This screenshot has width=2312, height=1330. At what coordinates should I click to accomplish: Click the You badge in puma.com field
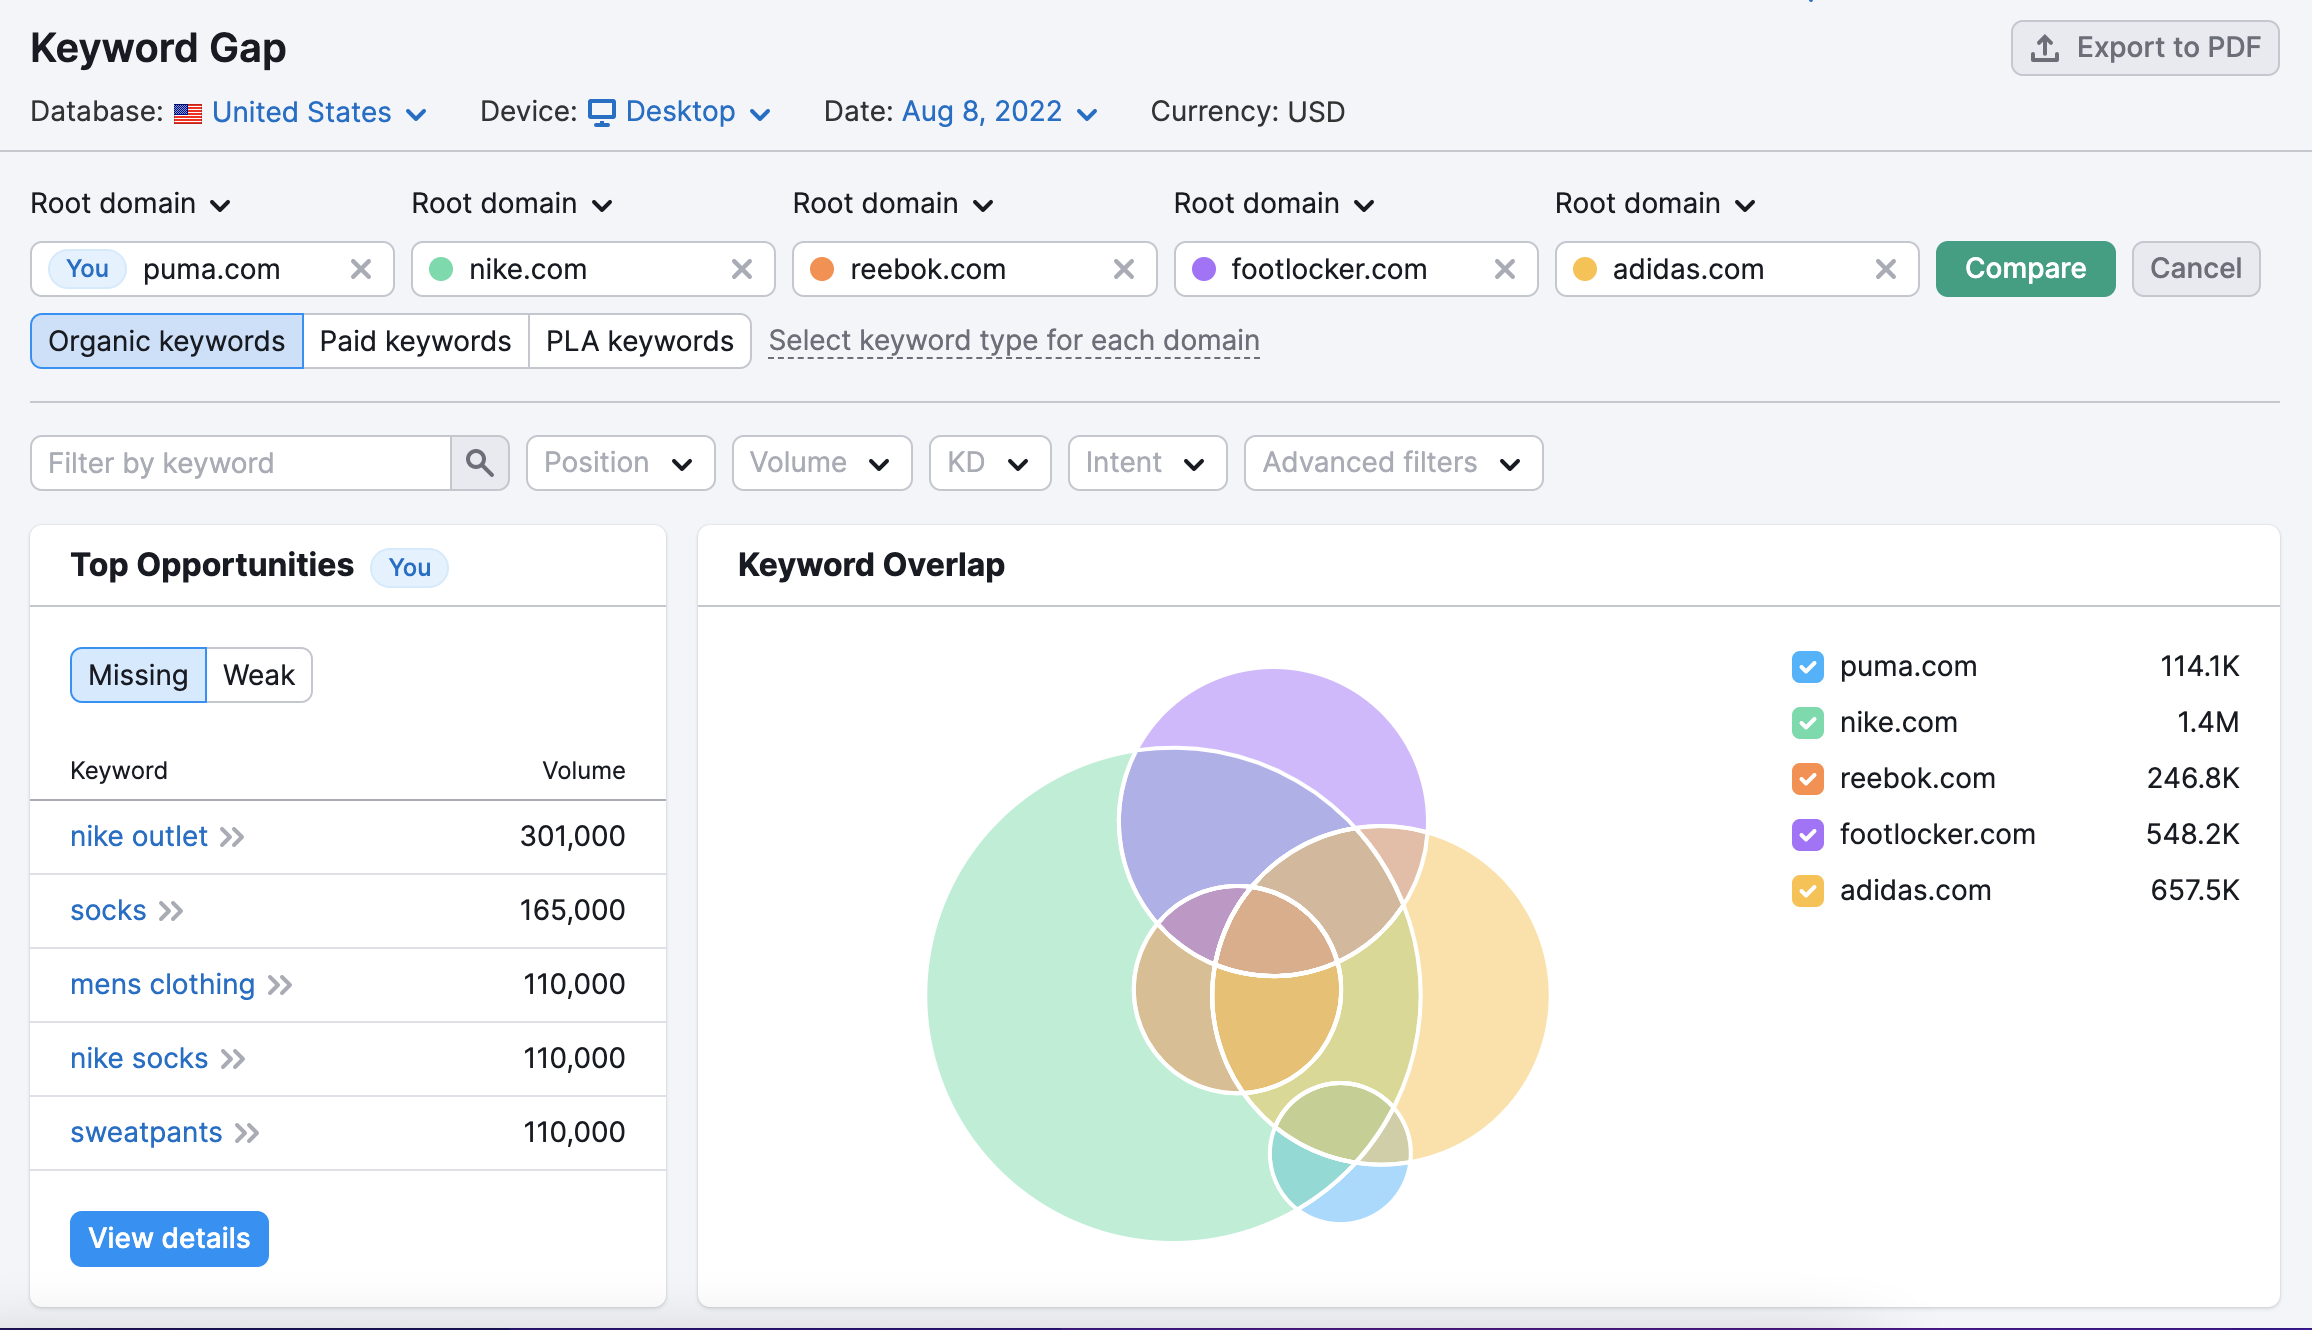click(87, 269)
